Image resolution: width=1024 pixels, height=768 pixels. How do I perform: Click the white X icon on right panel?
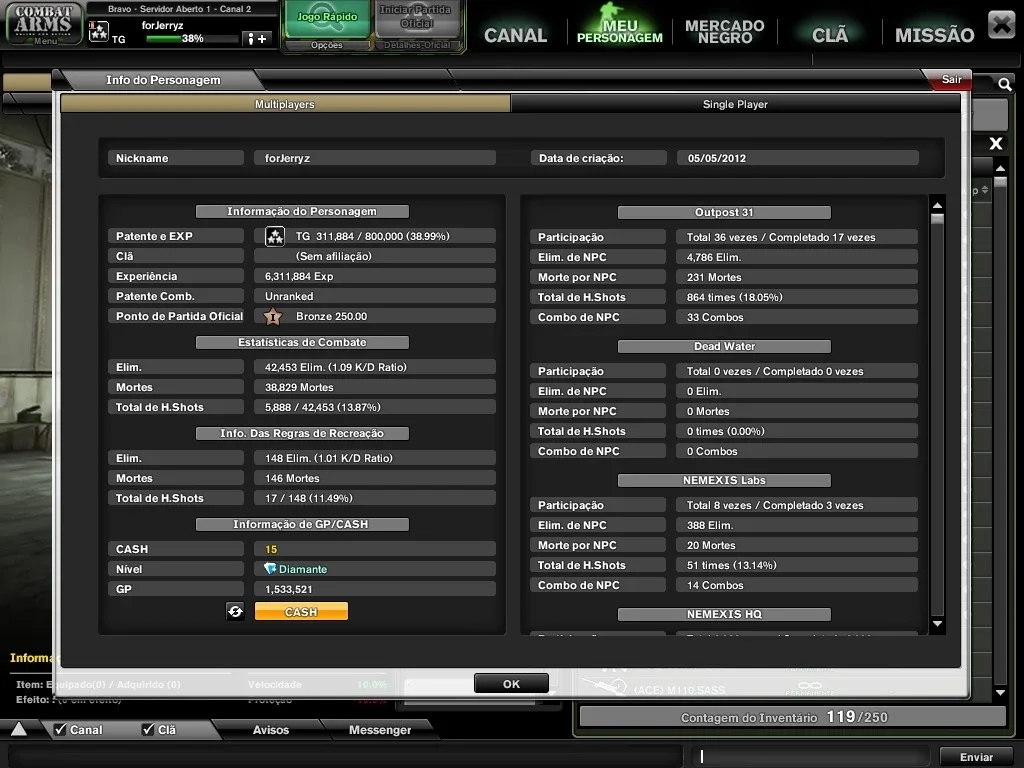click(x=995, y=144)
